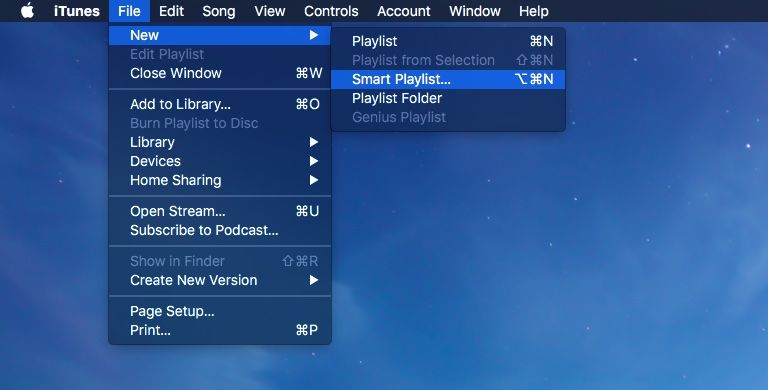Open the Help menu
The image size is (768, 390).
(x=534, y=11)
